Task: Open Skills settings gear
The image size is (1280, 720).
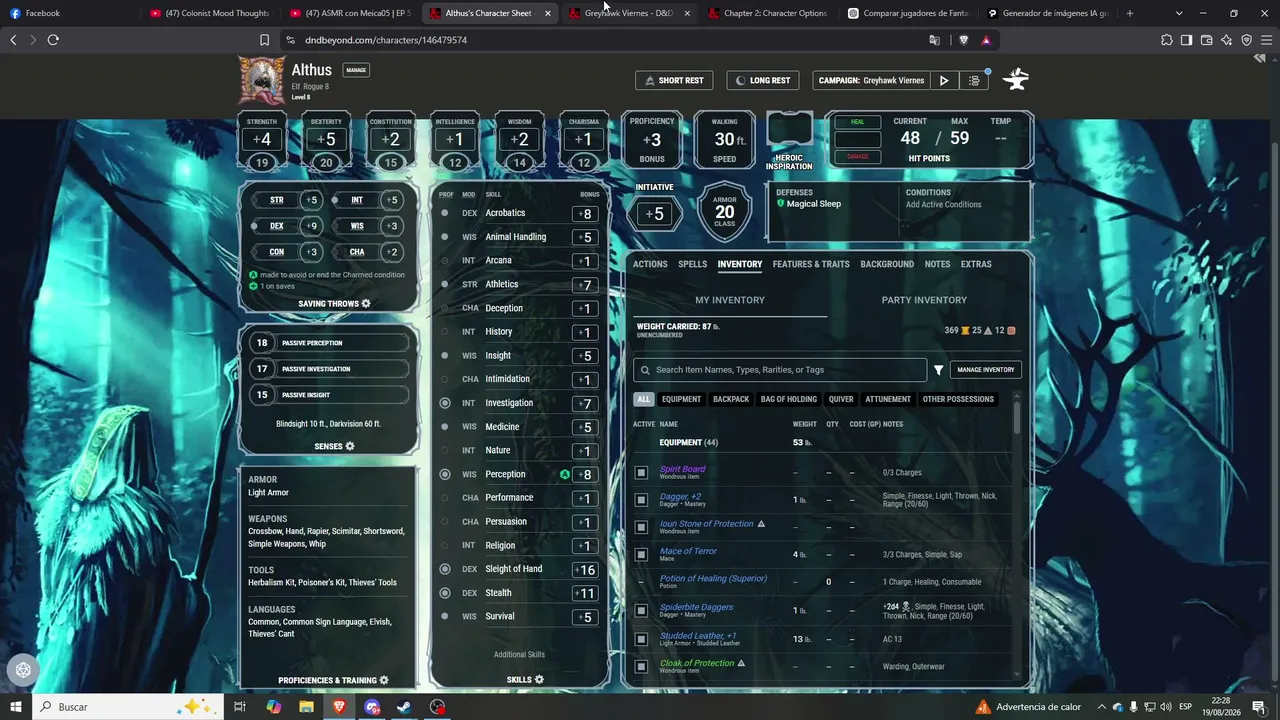Action: pyautogui.click(x=539, y=680)
